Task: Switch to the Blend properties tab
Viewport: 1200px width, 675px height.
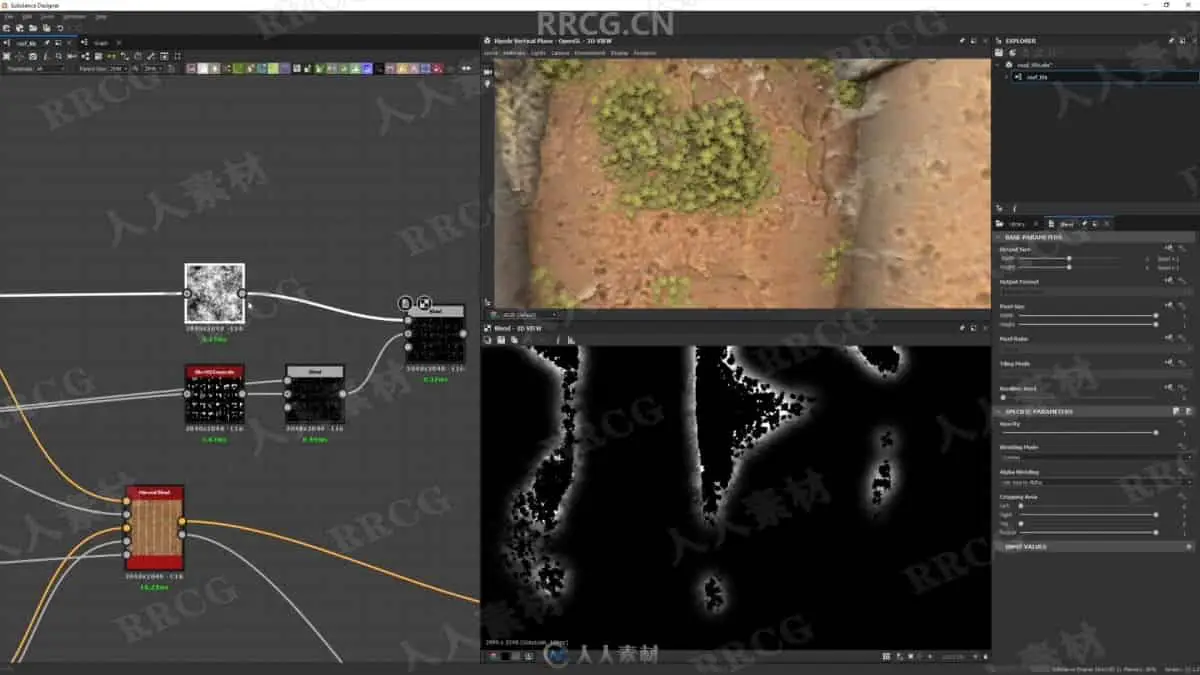Action: pos(1066,224)
